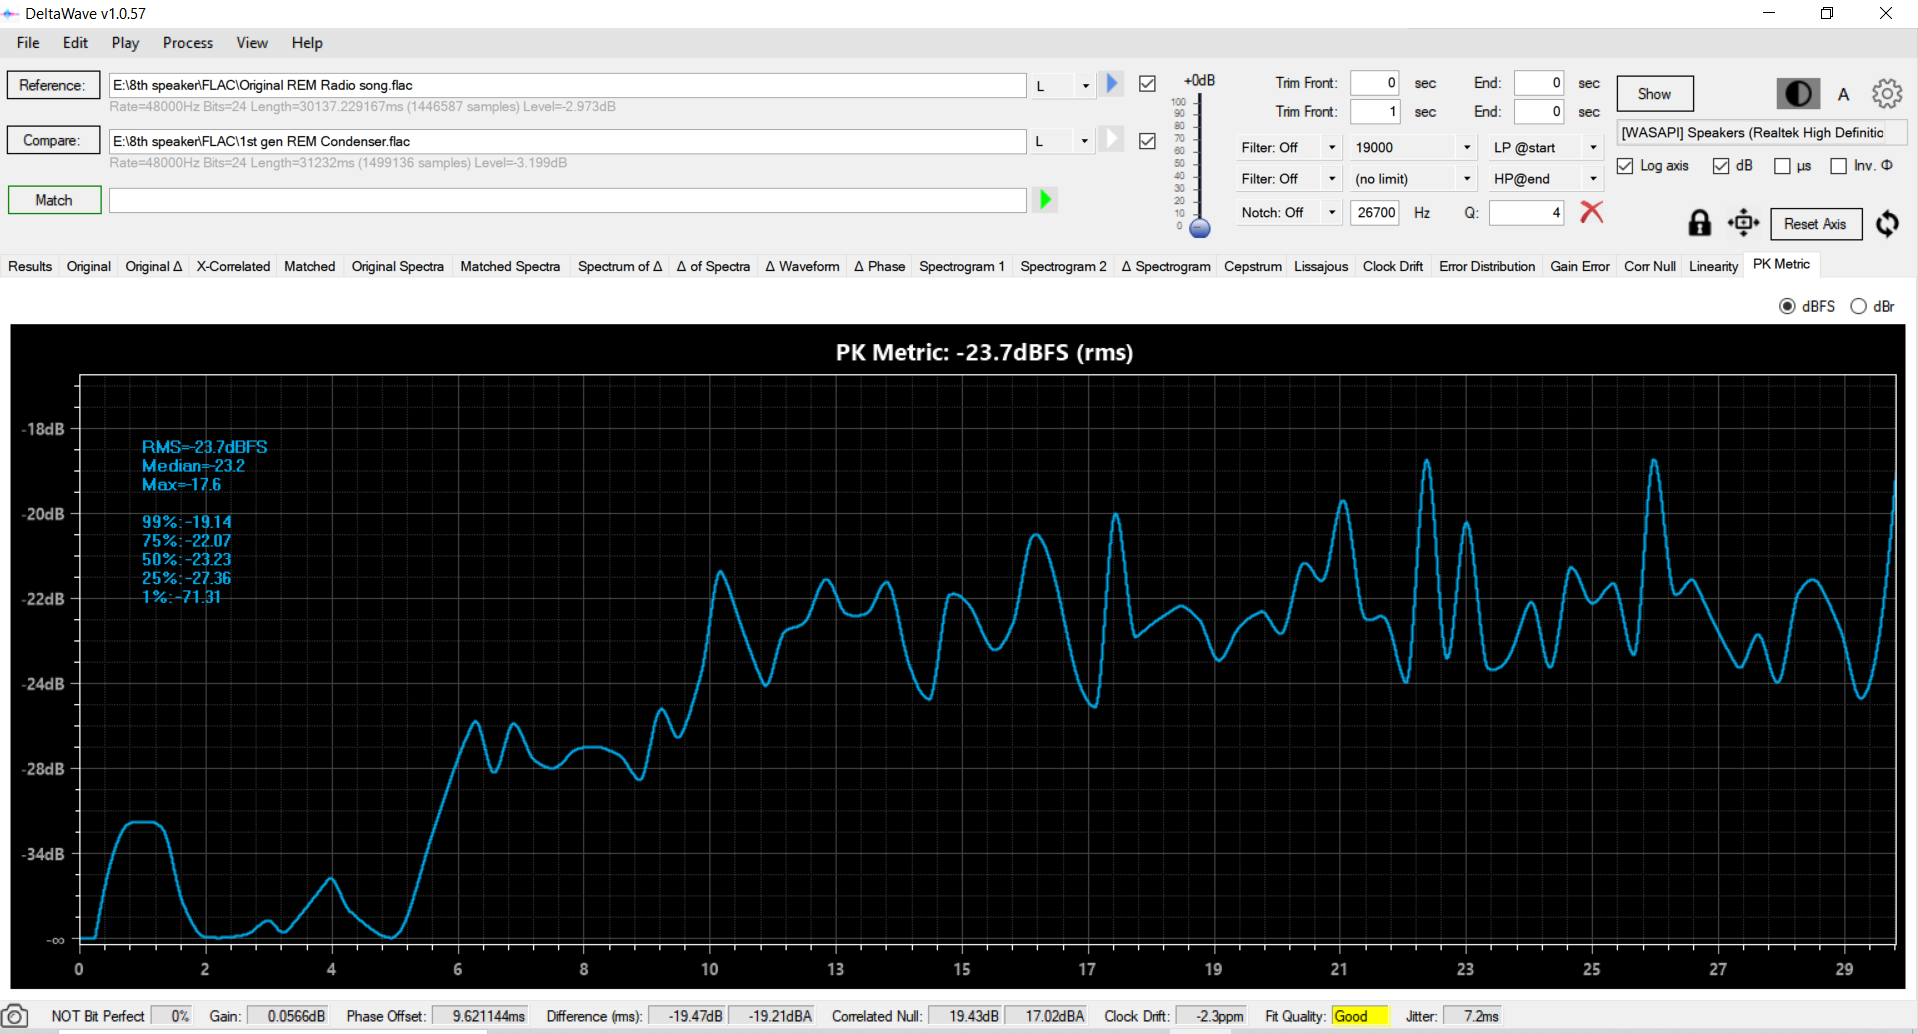Image resolution: width=1918 pixels, height=1034 pixels.
Task: Open the Process menu
Action: 188,43
